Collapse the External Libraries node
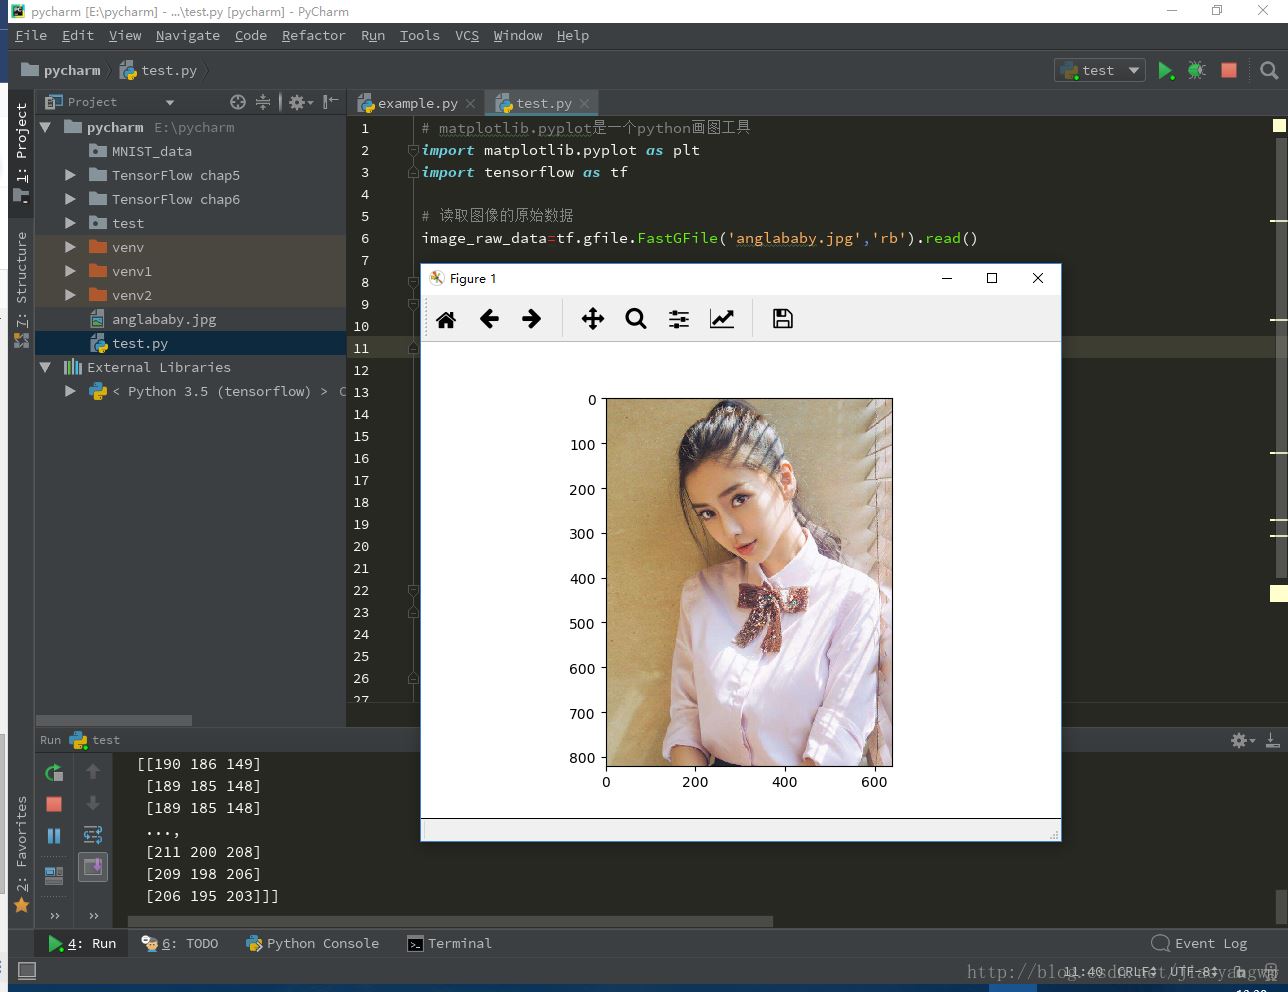 point(45,367)
